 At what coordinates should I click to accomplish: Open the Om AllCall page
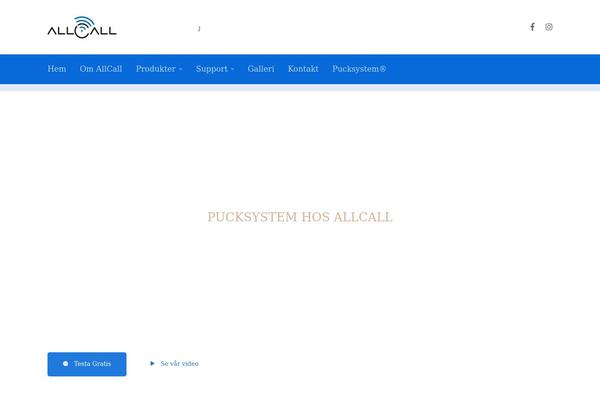(x=101, y=69)
